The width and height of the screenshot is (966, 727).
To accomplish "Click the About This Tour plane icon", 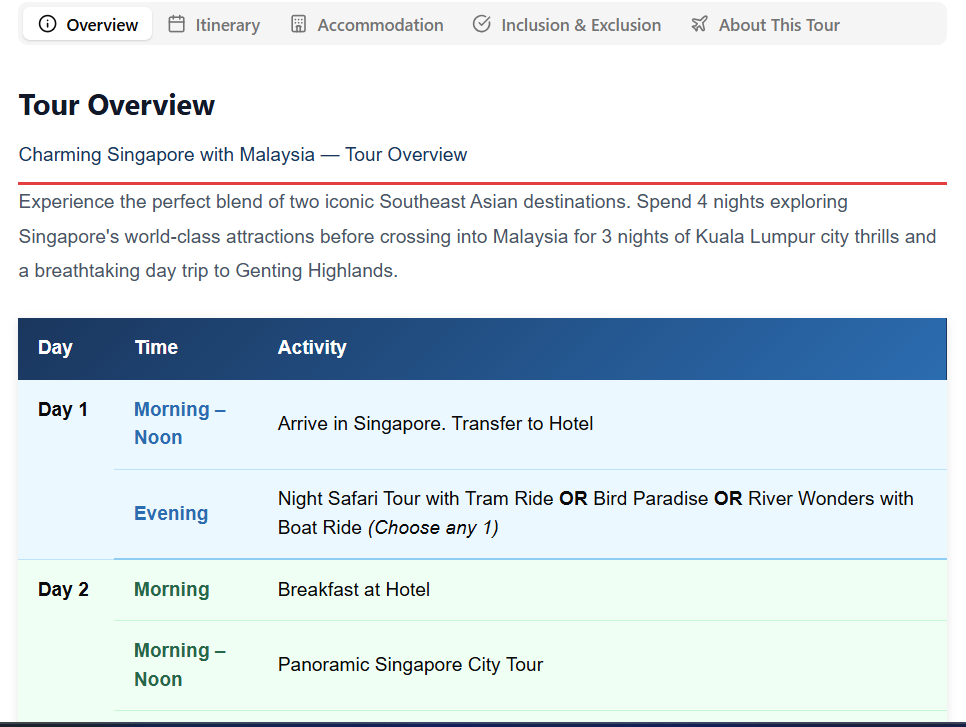I will tap(699, 24).
